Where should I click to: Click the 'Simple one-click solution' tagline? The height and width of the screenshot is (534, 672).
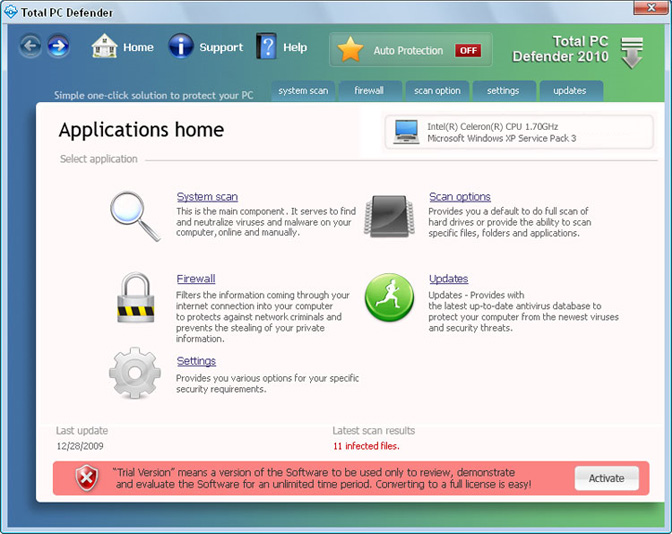[x=153, y=95]
